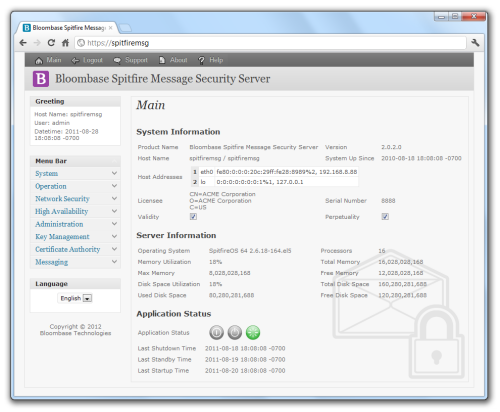The height and width of the screenshot is (412, 500).
Task: Expand the Messaging chevron
Action: [114, 262]
